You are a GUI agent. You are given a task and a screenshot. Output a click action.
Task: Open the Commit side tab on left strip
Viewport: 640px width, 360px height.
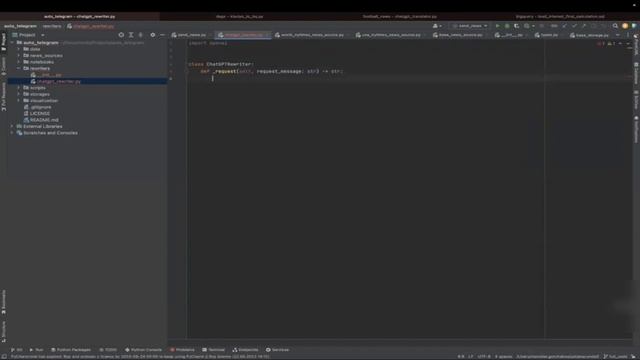tap(4, 65)
